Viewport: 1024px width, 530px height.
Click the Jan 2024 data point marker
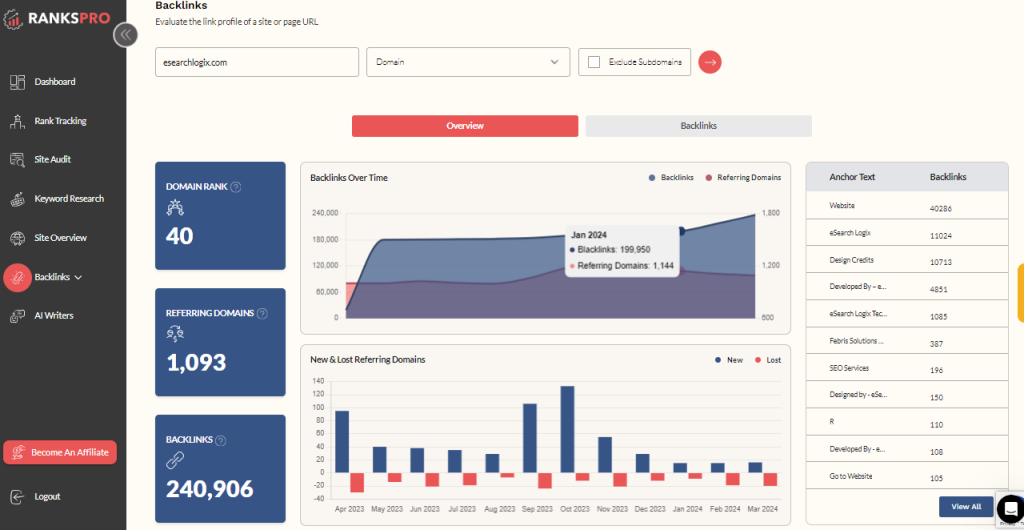click(681, 231)
